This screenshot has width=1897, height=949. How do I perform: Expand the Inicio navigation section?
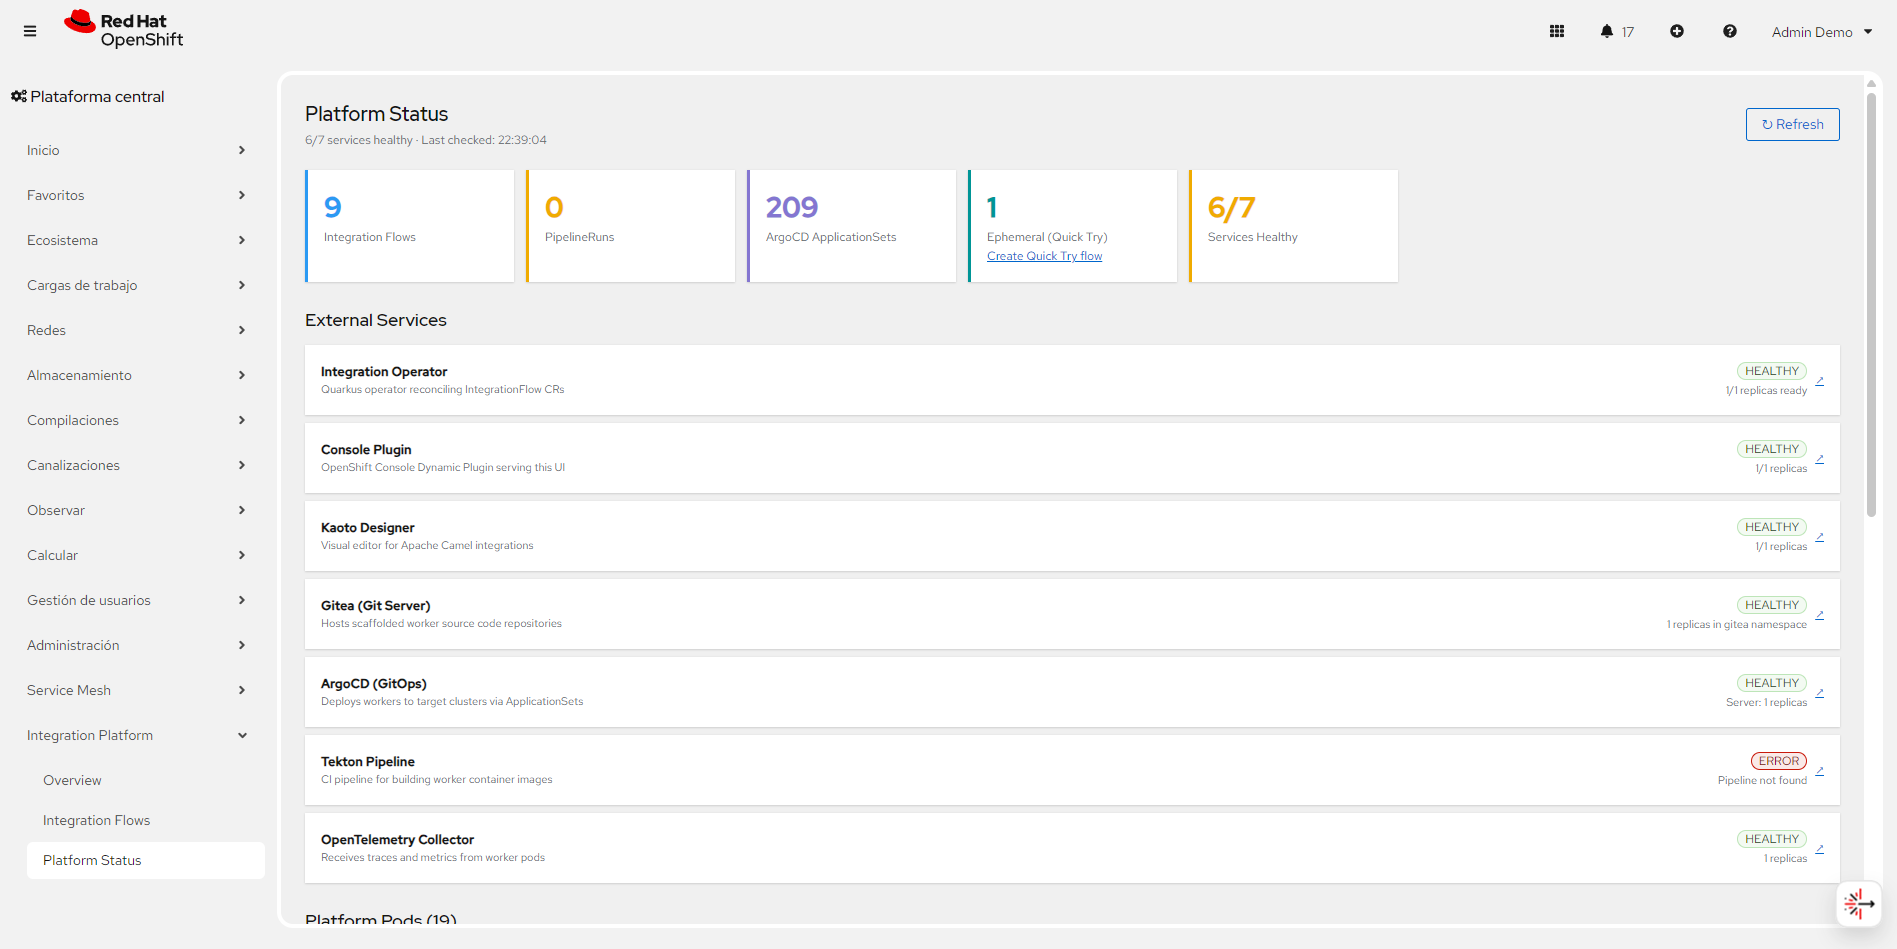tap(137, 150)
